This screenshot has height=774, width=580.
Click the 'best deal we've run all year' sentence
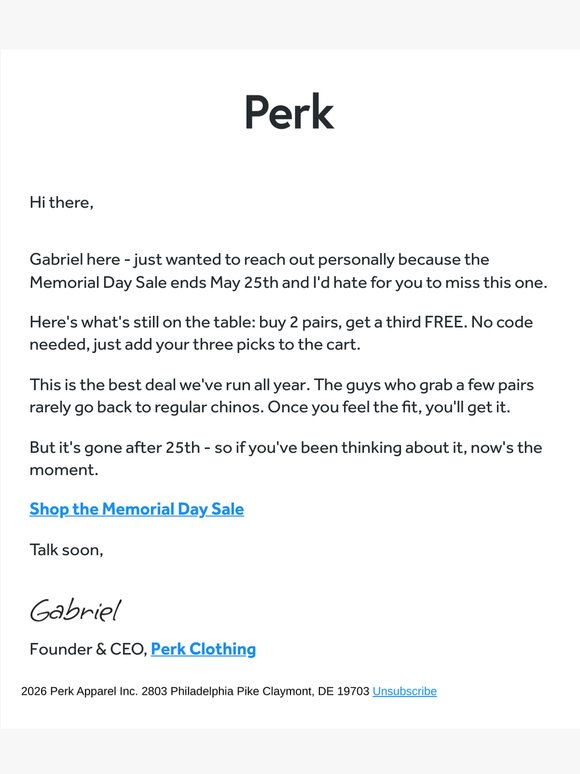[170, 385]
